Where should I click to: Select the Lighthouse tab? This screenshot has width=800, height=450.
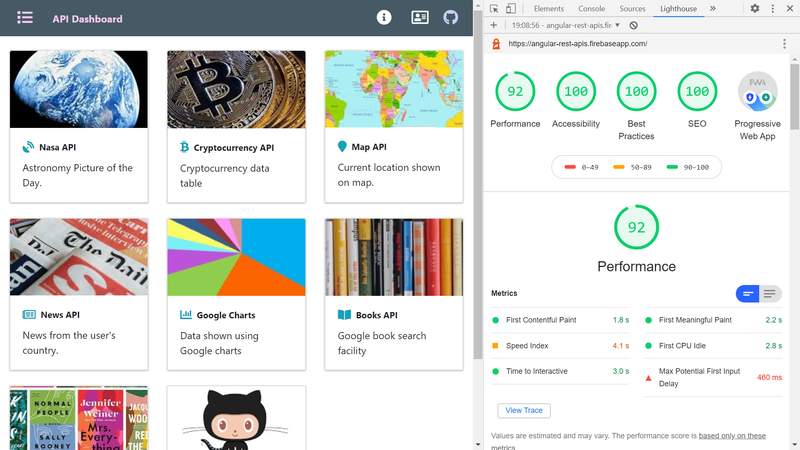tap(678, 9)
